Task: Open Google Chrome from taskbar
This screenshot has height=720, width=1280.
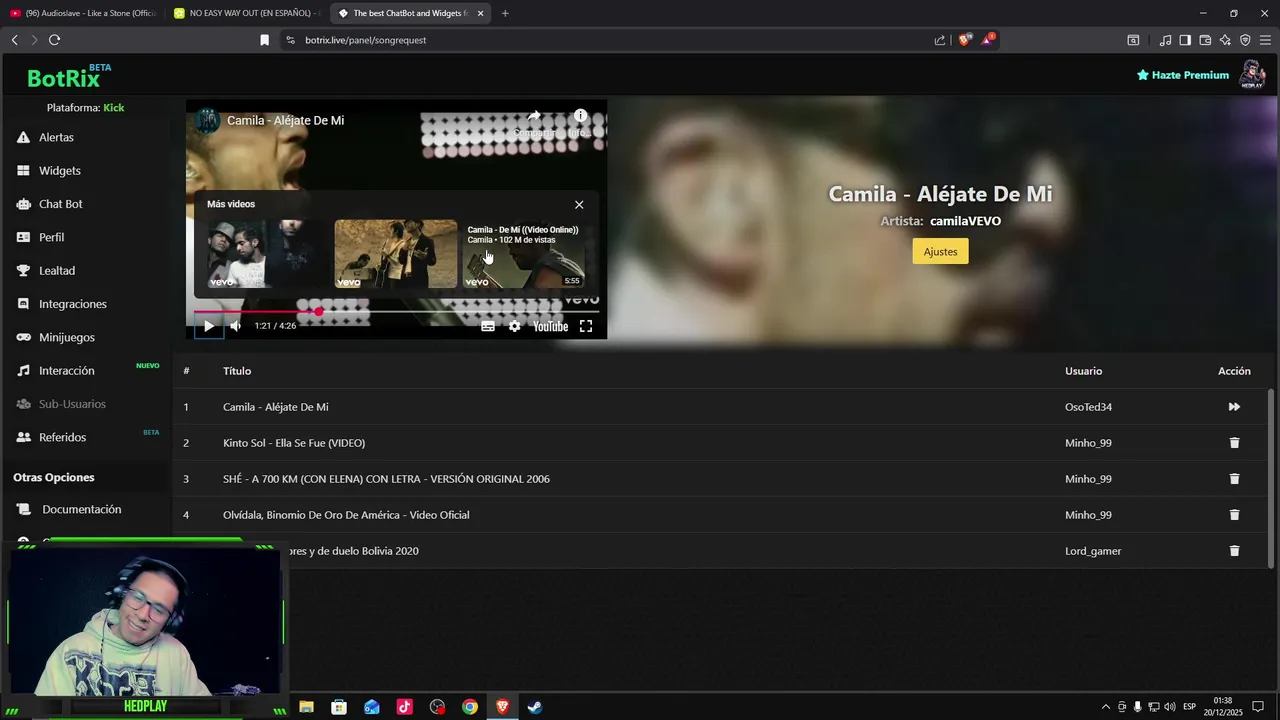Action: coord(470,707)
